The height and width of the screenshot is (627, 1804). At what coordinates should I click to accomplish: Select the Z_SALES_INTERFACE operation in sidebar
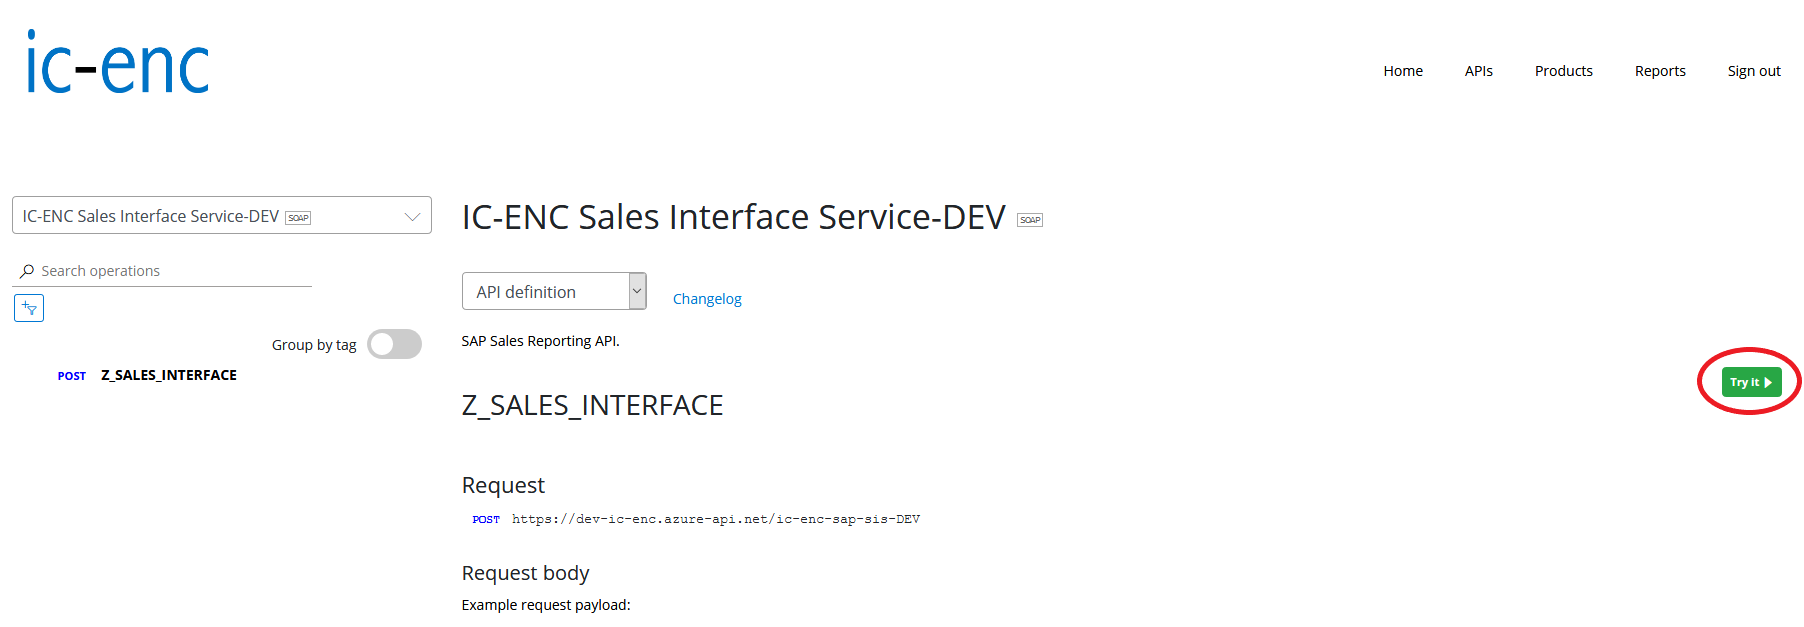click(x=169, y=375)
